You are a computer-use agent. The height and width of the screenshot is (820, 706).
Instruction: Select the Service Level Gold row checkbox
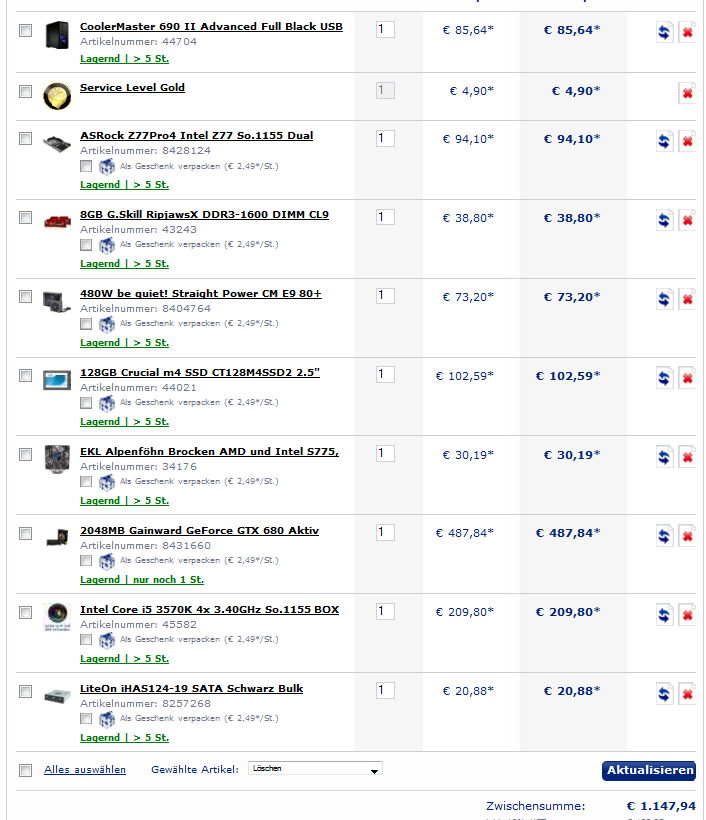[x=25, y=92]
